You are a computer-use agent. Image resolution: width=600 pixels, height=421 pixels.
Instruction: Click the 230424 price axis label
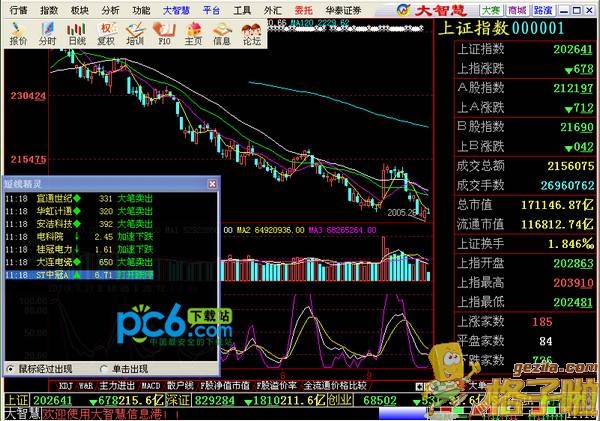click(28, 96)
